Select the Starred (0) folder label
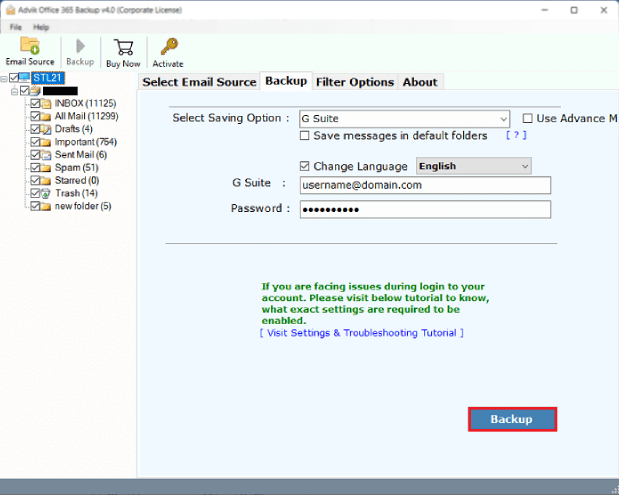The height and width of the screenshot is (495, 619). point(77,180)
